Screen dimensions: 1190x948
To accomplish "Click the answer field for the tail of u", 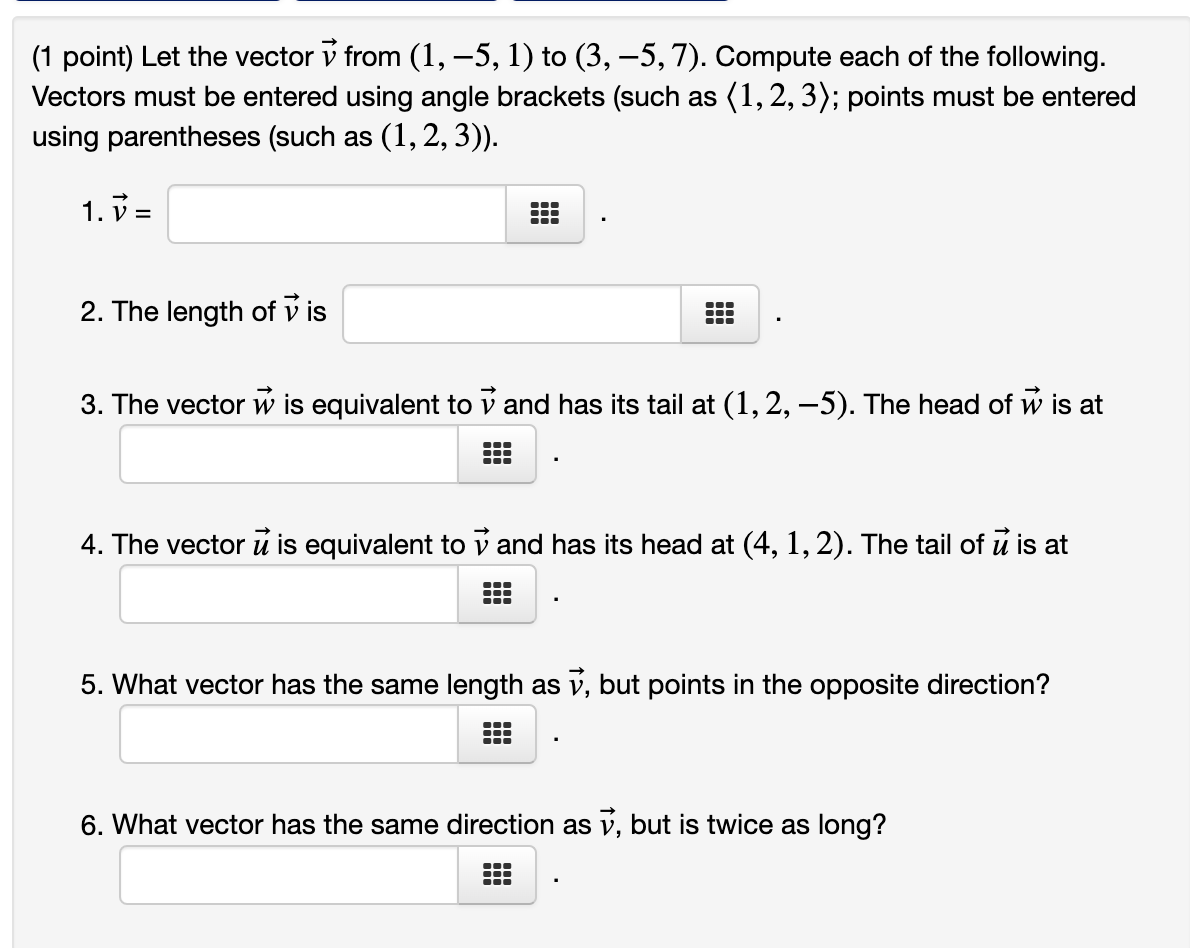I will point(288,594).
